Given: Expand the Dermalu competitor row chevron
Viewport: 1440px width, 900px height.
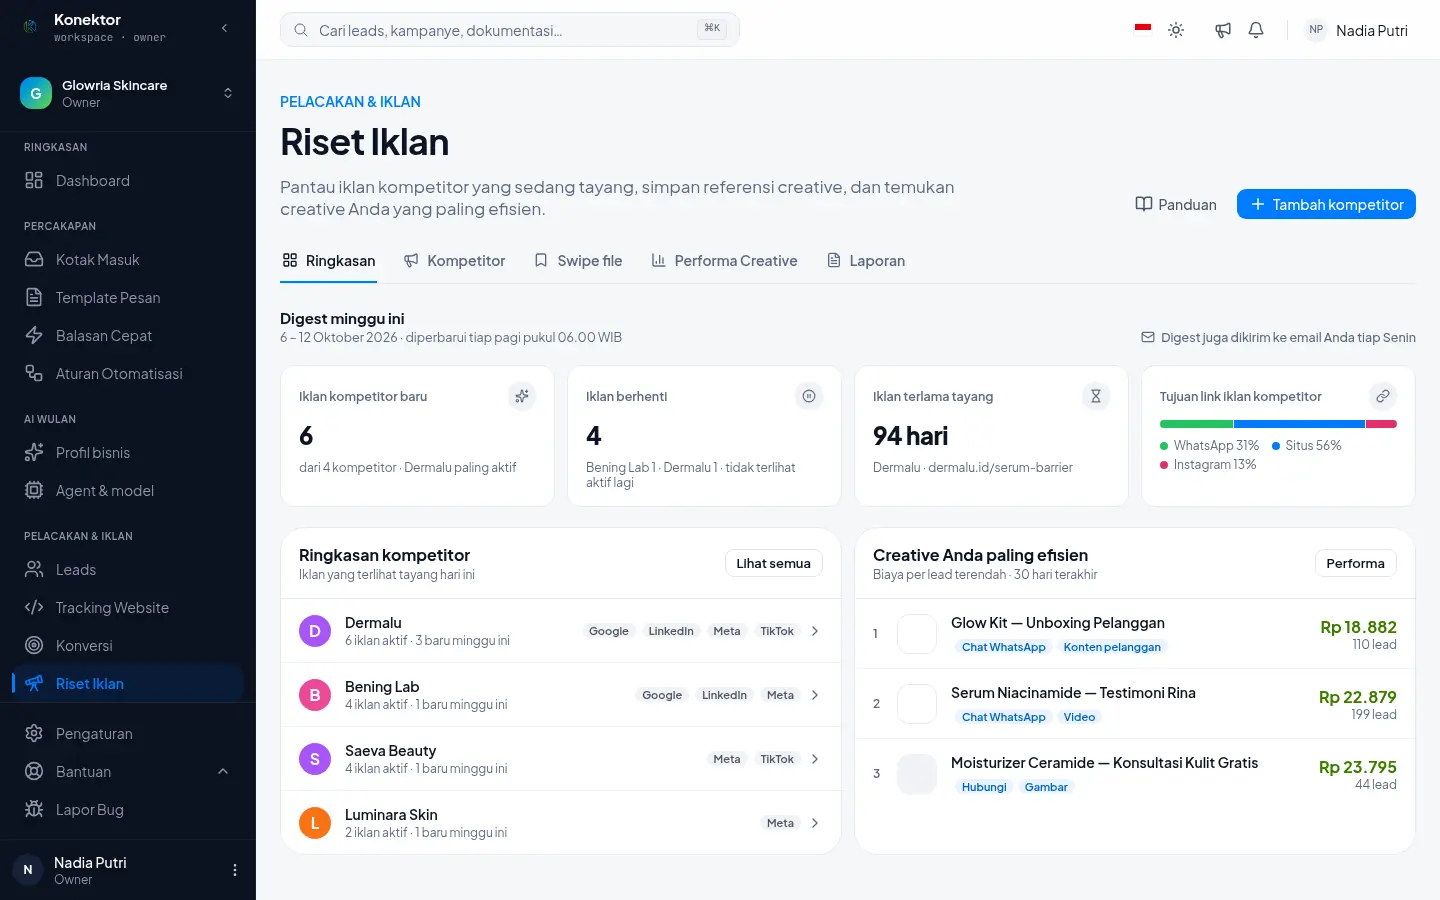Looking at the screenshot, I should (x=815, y=631).
